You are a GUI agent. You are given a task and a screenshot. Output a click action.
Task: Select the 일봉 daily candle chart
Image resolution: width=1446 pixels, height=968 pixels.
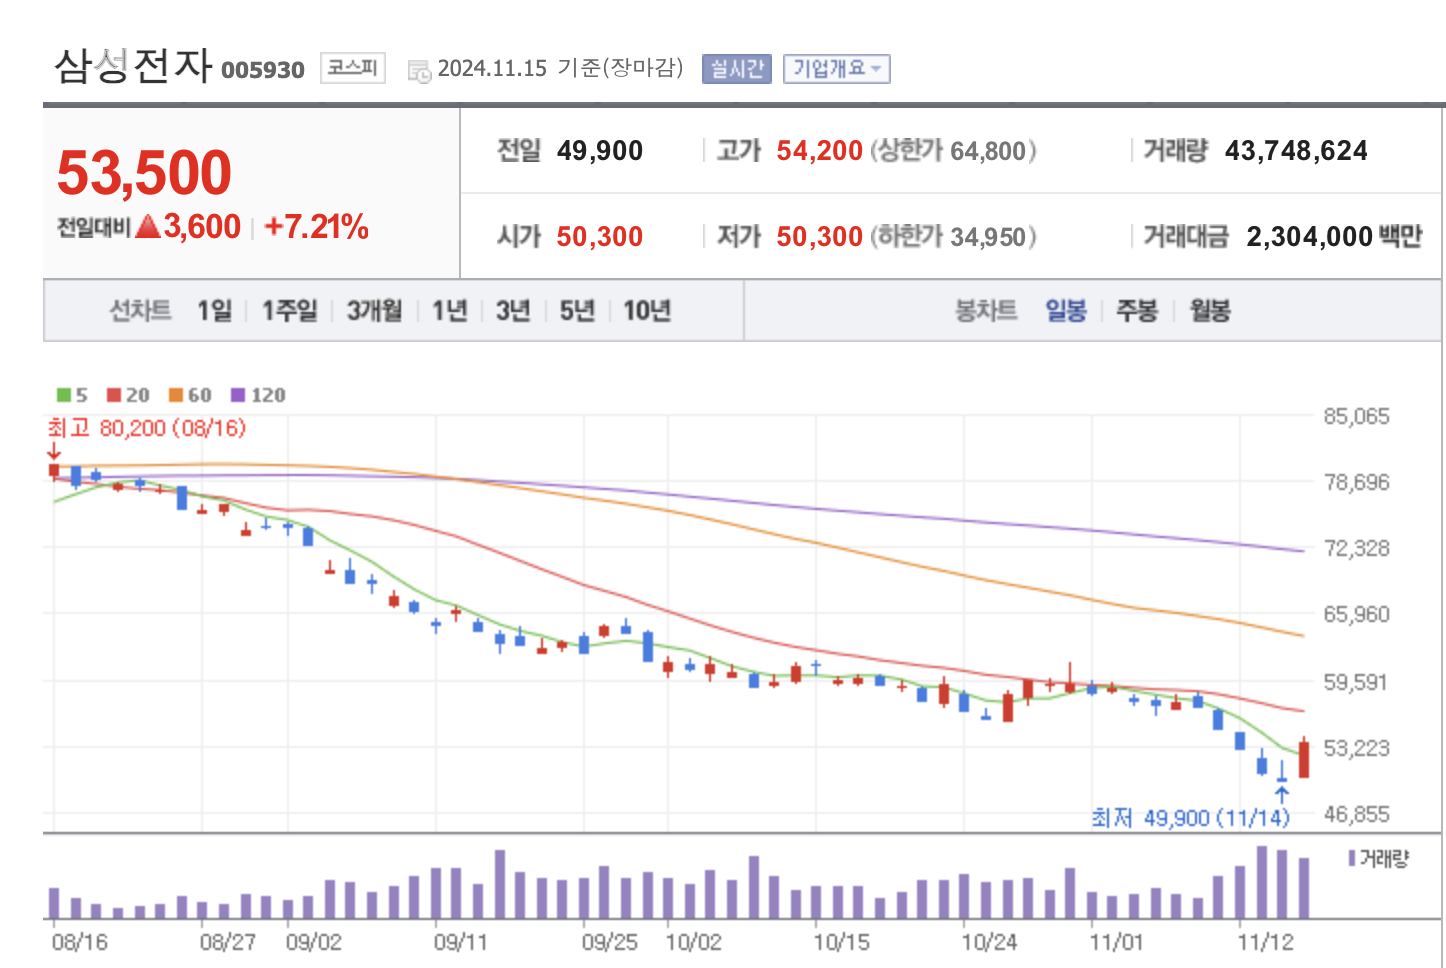(x=1066, y=311)
